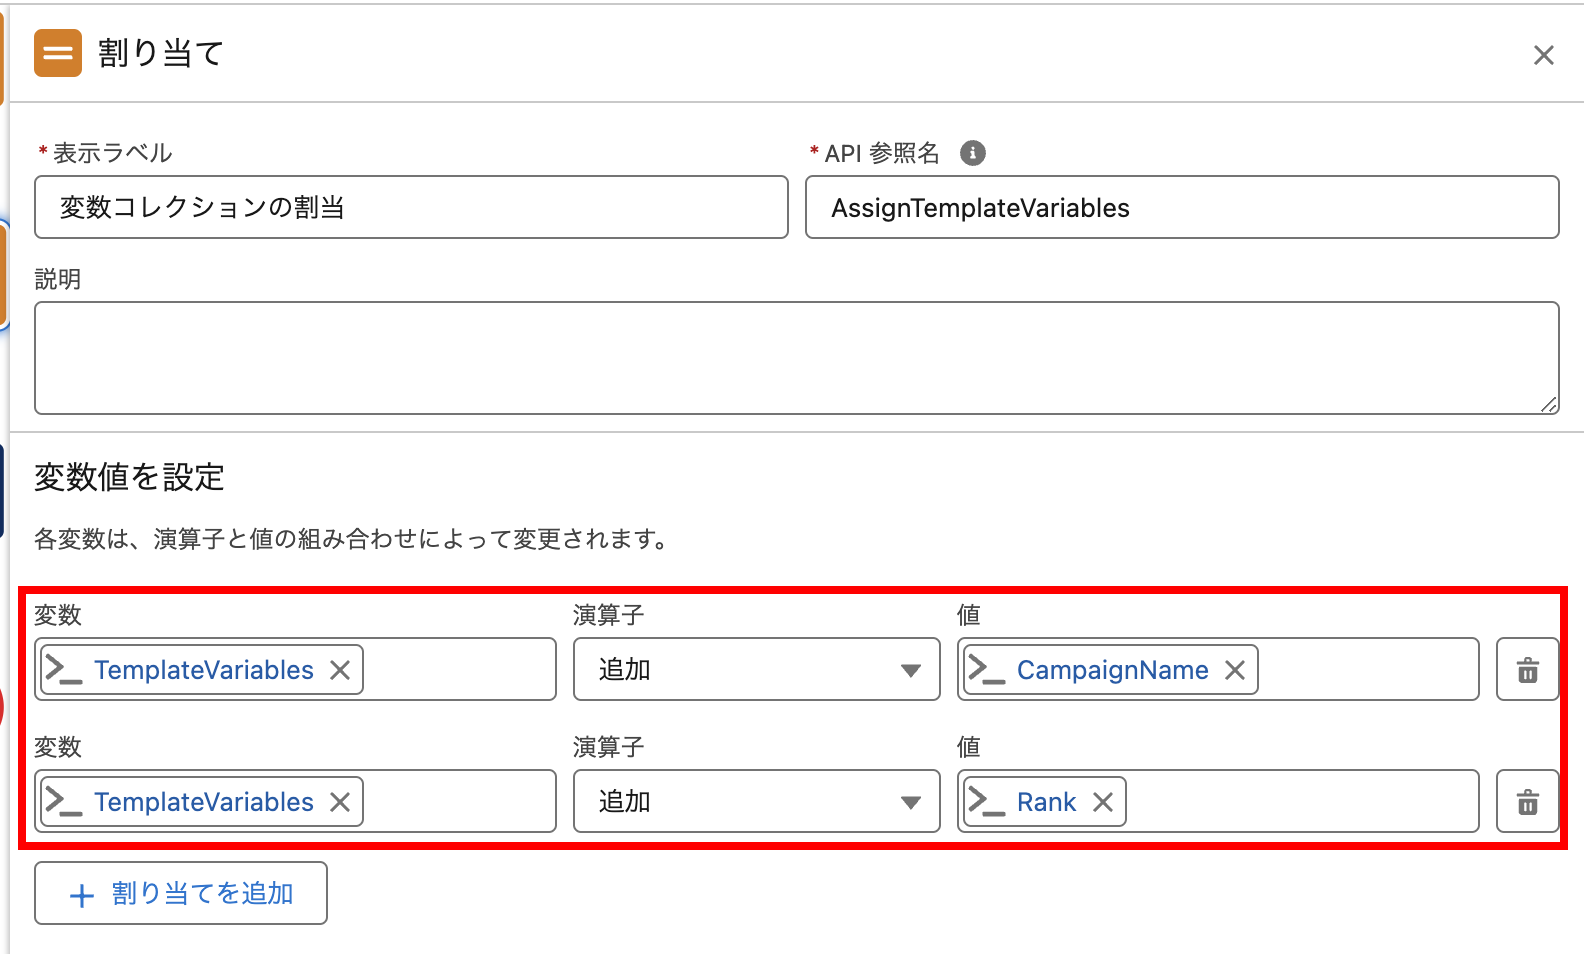Click the Rank pill label text
The image size is (1584, 954).
pyautogui.click(x=1046, y=802)
